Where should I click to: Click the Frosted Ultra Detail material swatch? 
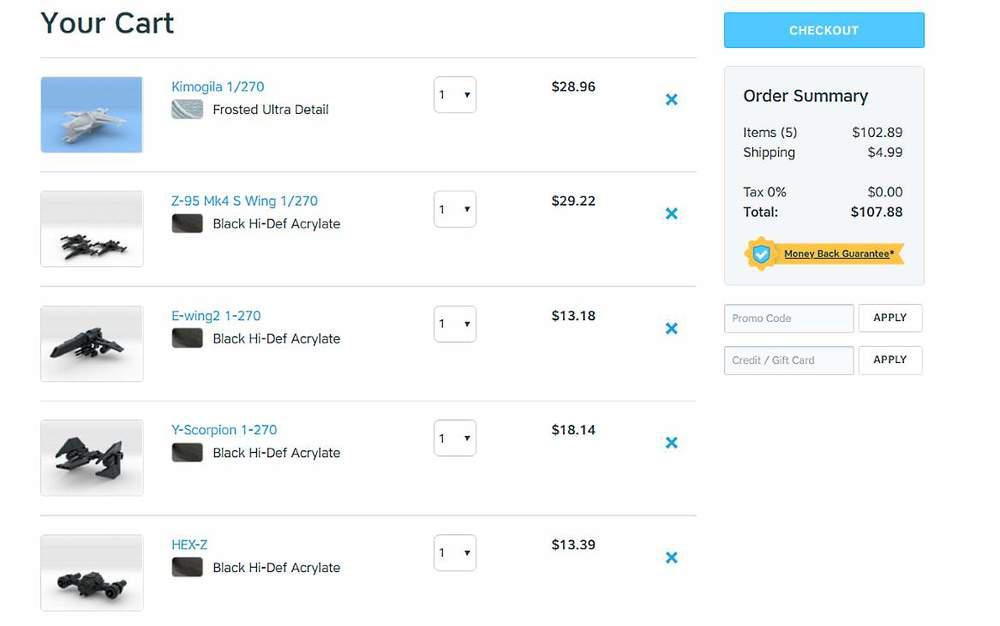click(187, 110)
